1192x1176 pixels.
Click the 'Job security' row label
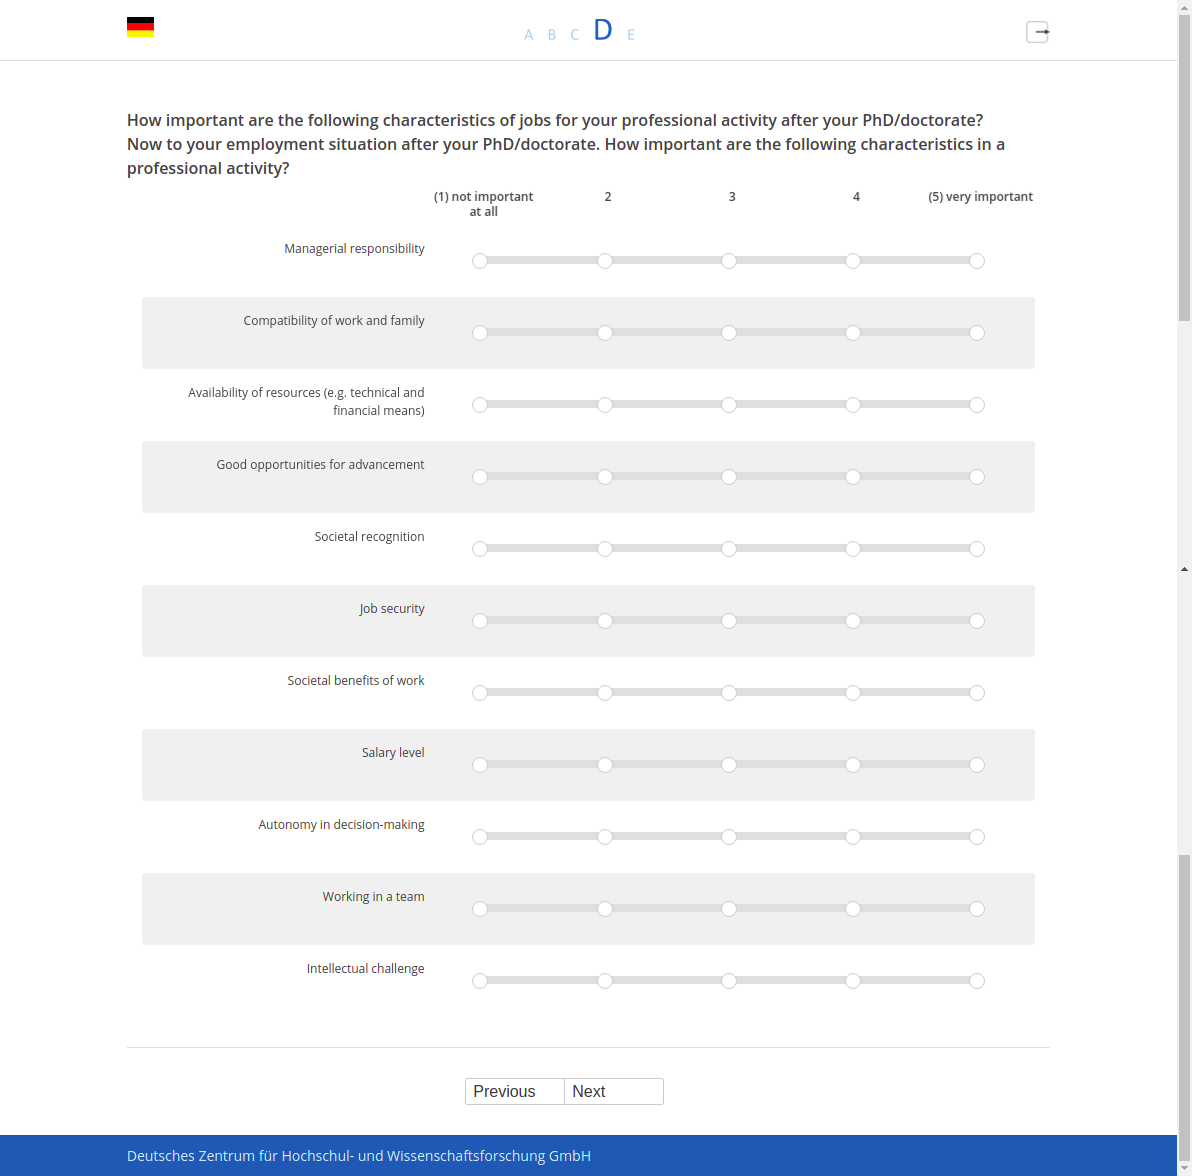[392, 609]
